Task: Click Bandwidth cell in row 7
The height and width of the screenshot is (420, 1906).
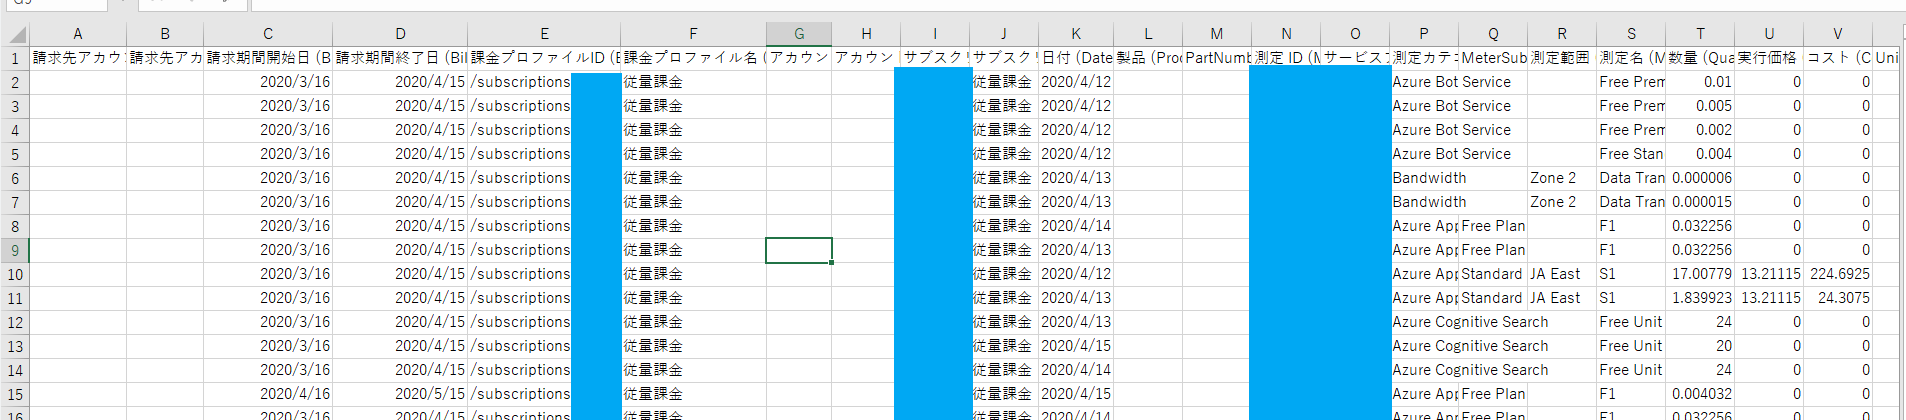Action: click(x=1423, y=202)
